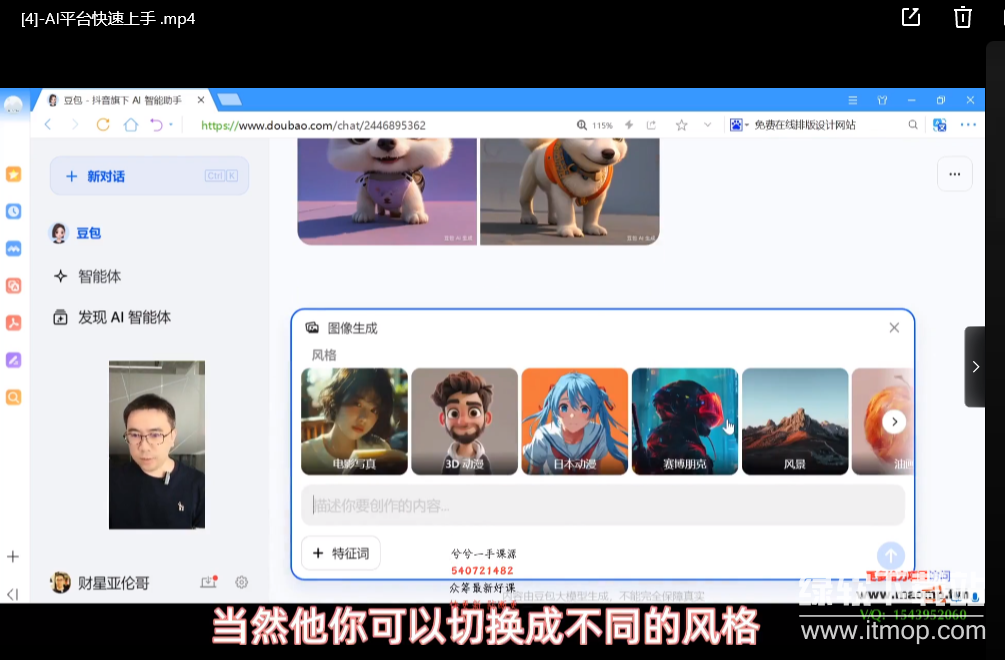Click the share icon in video viewer
Image resolution: width=1005 pixels, height=660 pixels.
point(911,17)
